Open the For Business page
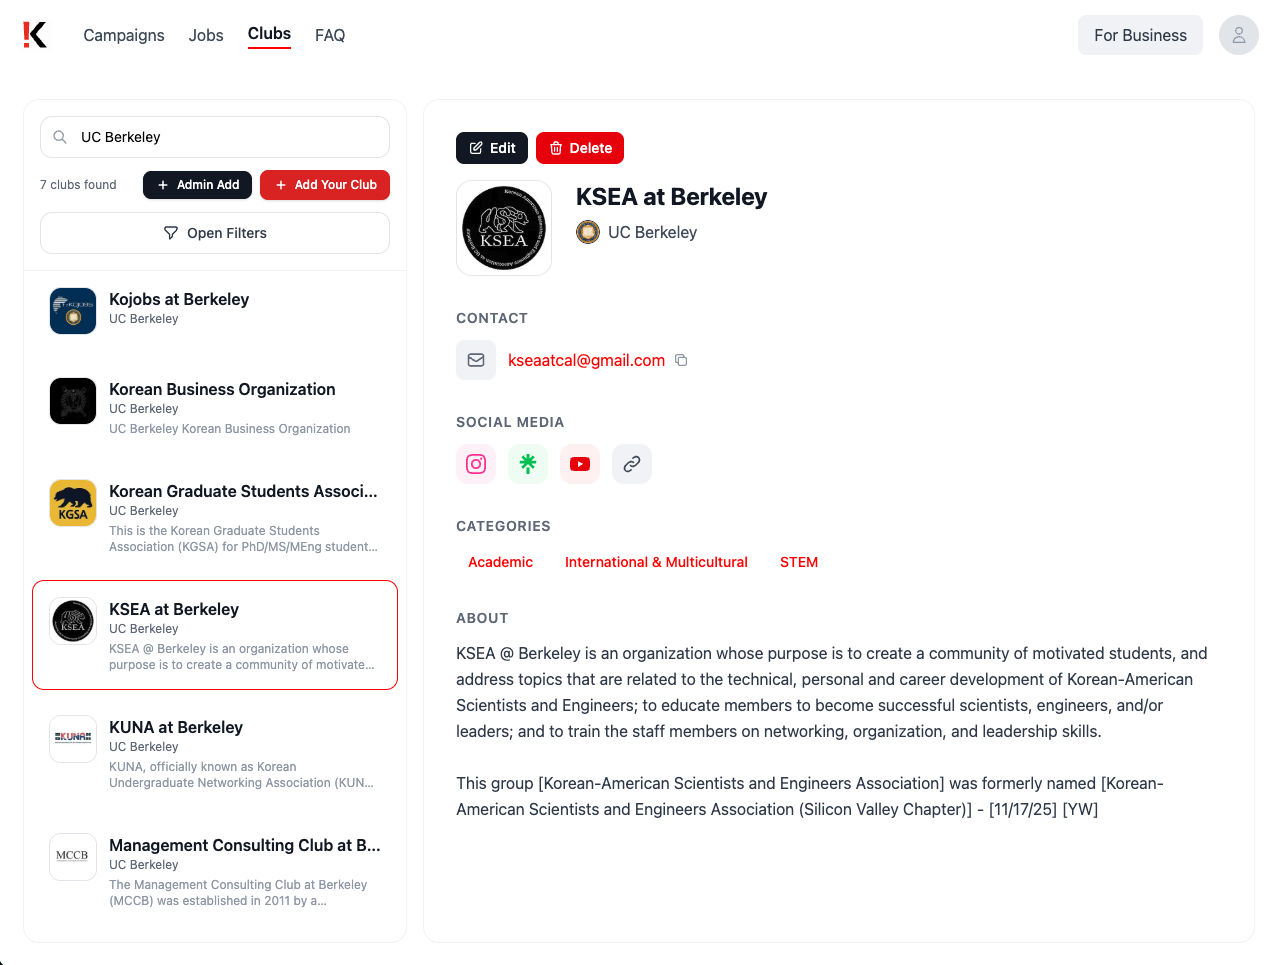Image resolution: width=1278 pixels, height=965 pixels. tap(1140, 35)
